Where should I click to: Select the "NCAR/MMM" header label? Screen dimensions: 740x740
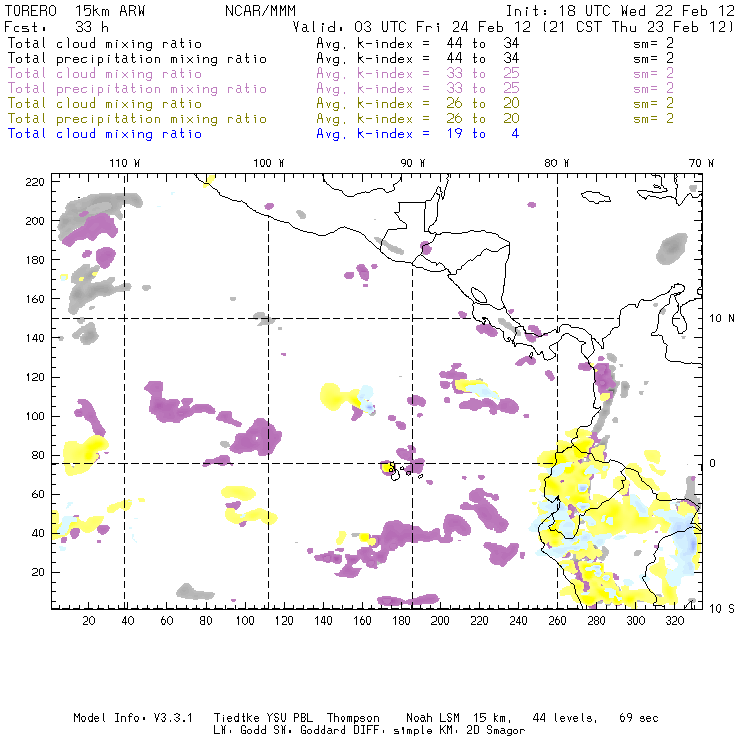coord(261,11)
